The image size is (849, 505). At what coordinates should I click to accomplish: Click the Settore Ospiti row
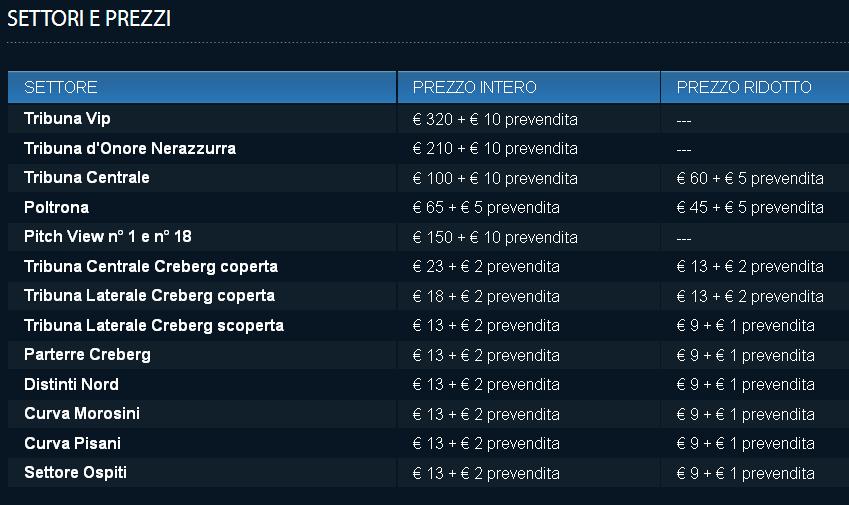pos(75,473)
